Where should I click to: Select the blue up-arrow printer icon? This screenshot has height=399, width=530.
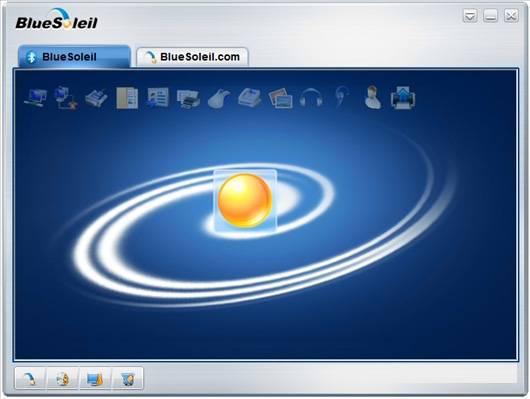[403, 98]
